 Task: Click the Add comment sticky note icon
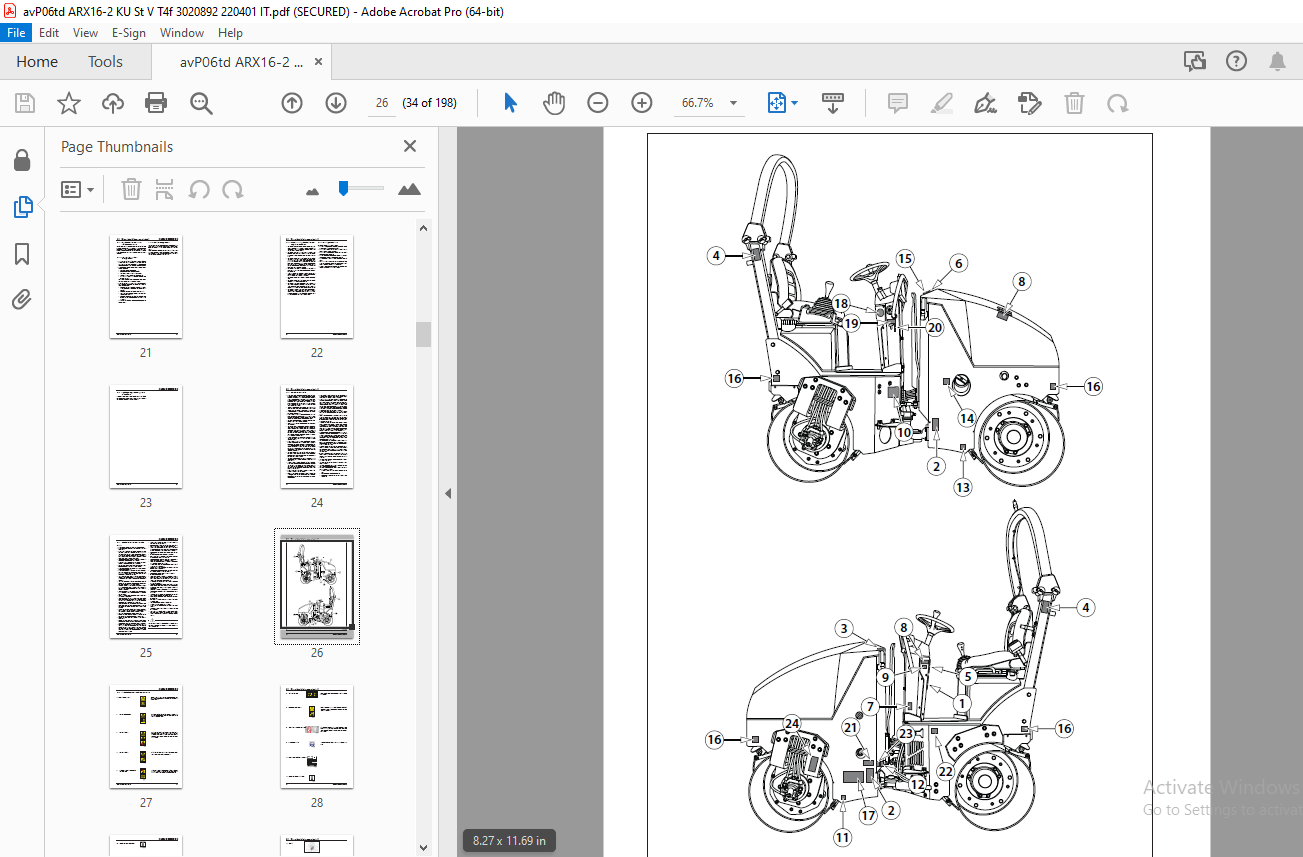898,103
